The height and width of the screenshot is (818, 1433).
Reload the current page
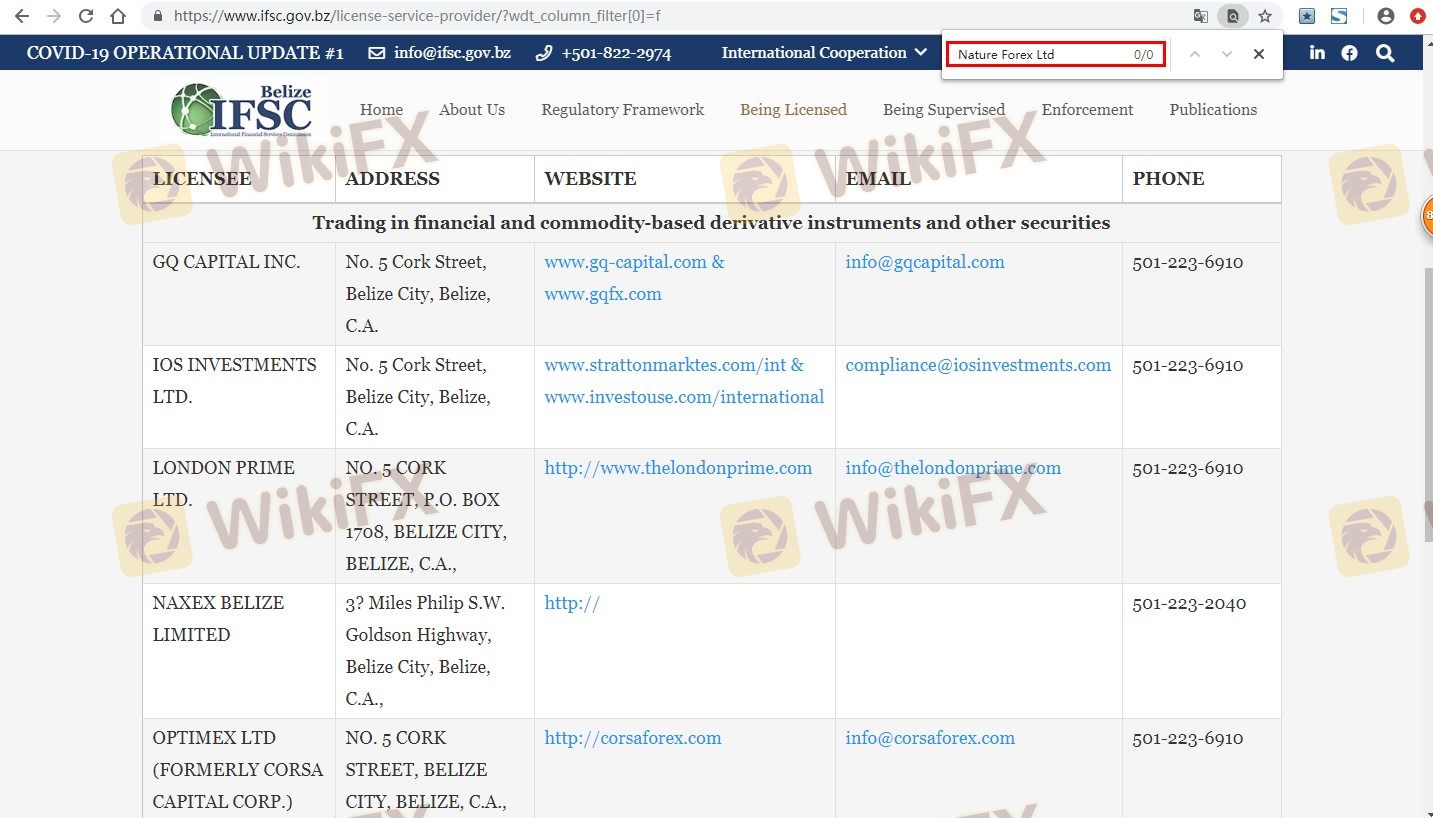[x=86, y=16]
